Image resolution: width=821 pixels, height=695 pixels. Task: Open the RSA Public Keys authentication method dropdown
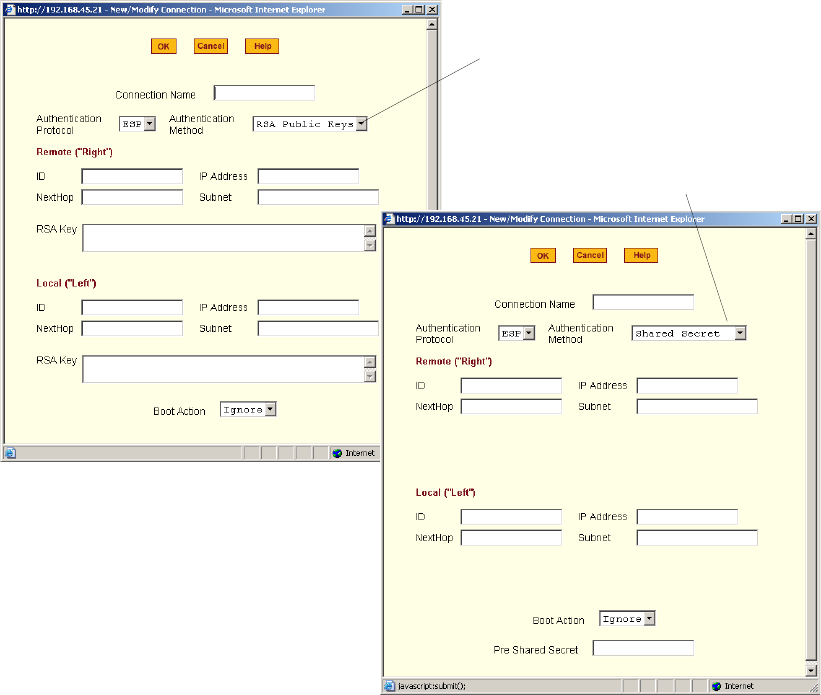pyautogui.click(x=361, y=124)
